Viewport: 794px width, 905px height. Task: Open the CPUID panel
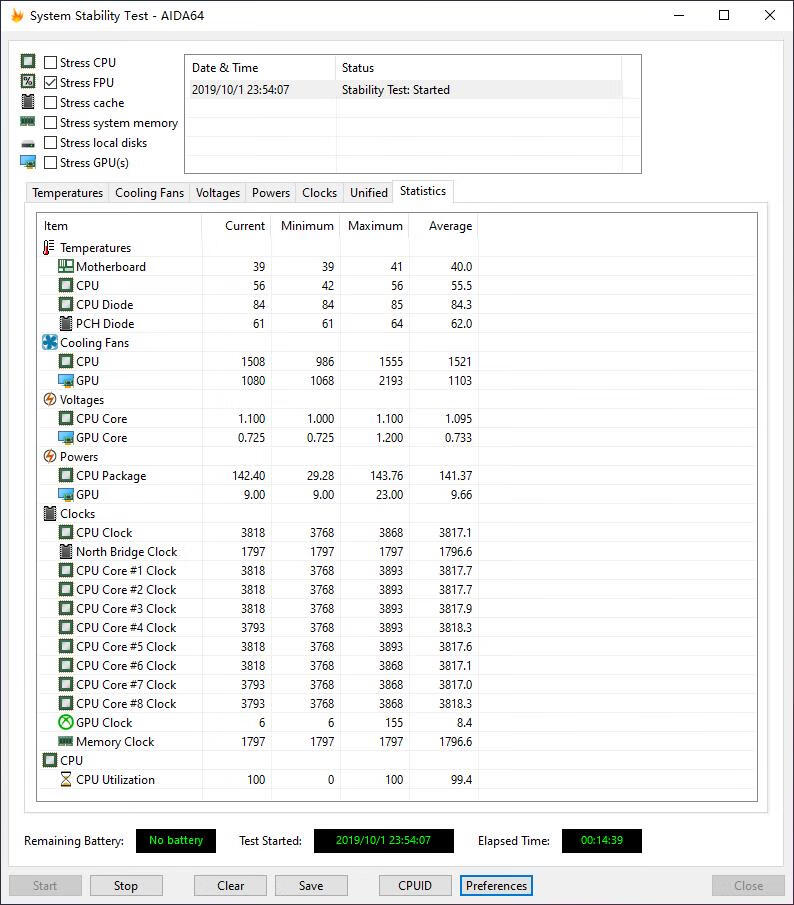[x=415, y=885]
